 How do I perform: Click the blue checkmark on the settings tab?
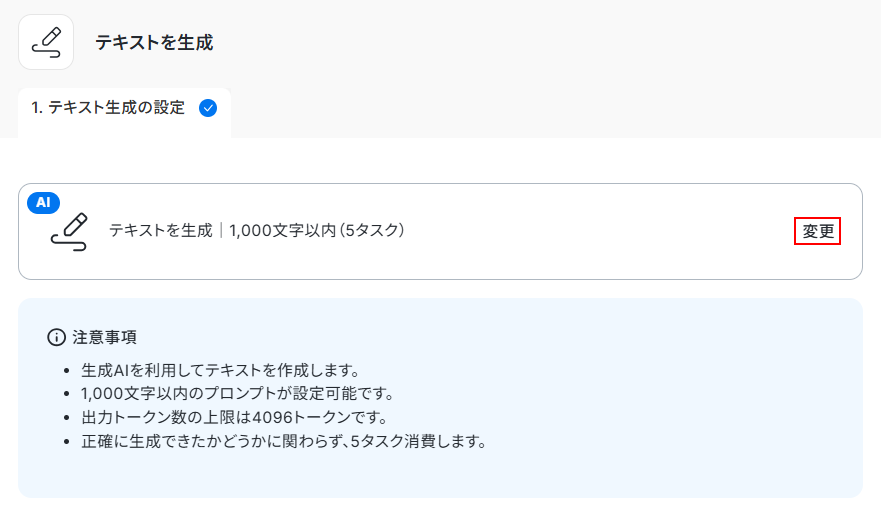click(x=208, y=108)
